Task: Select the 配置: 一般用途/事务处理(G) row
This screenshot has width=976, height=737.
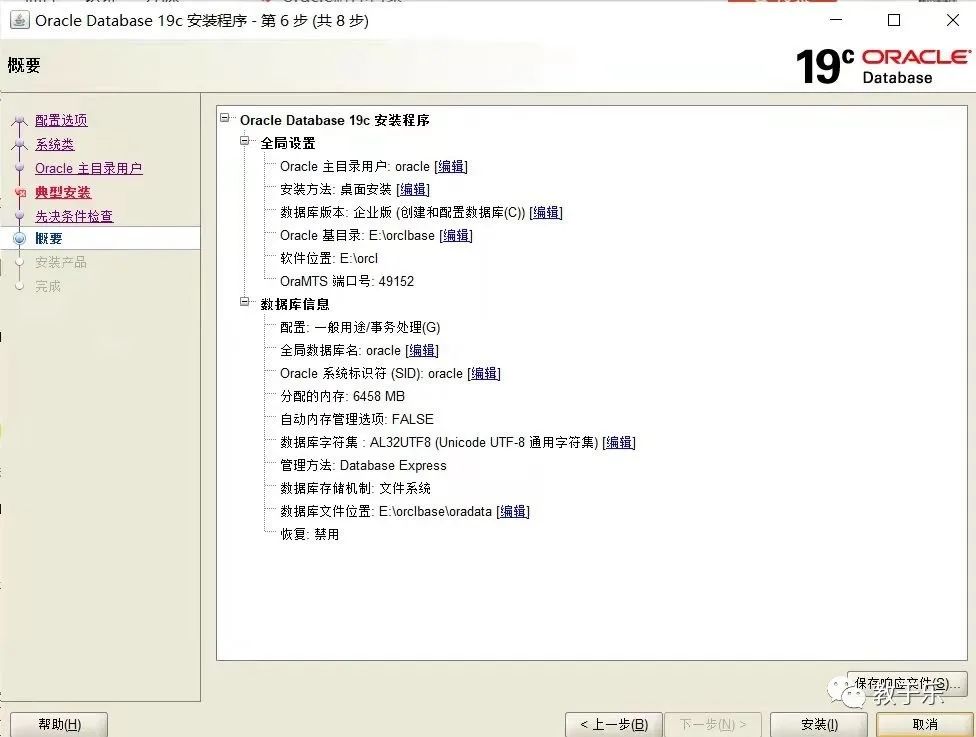Action: [360, 327]
